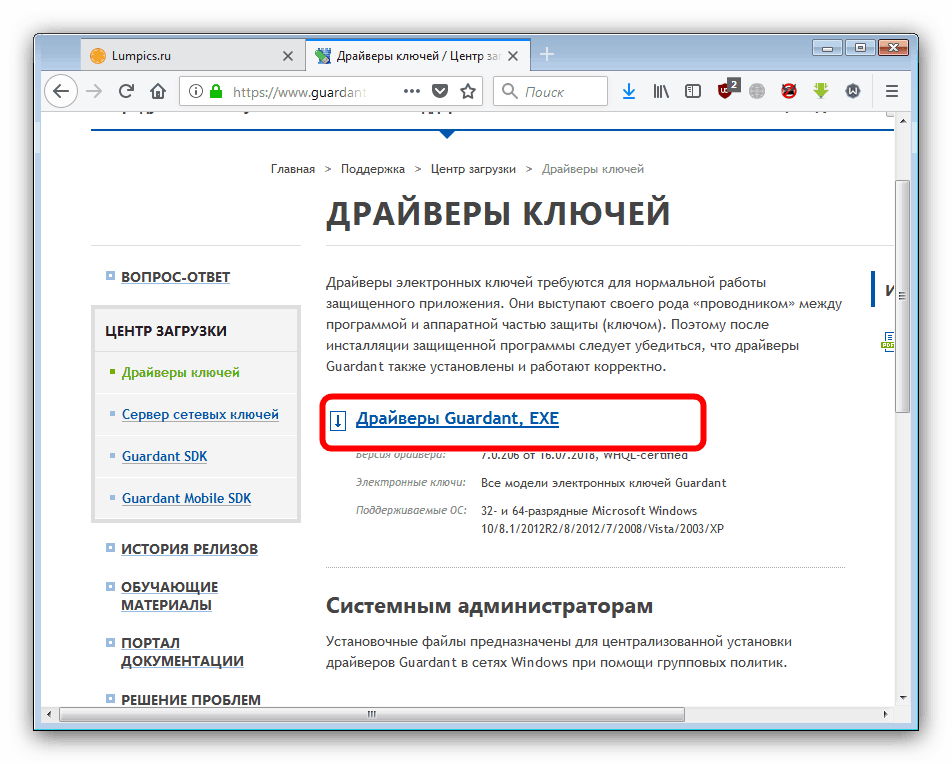
Task: Reload the current page
Action: point(126,92)
